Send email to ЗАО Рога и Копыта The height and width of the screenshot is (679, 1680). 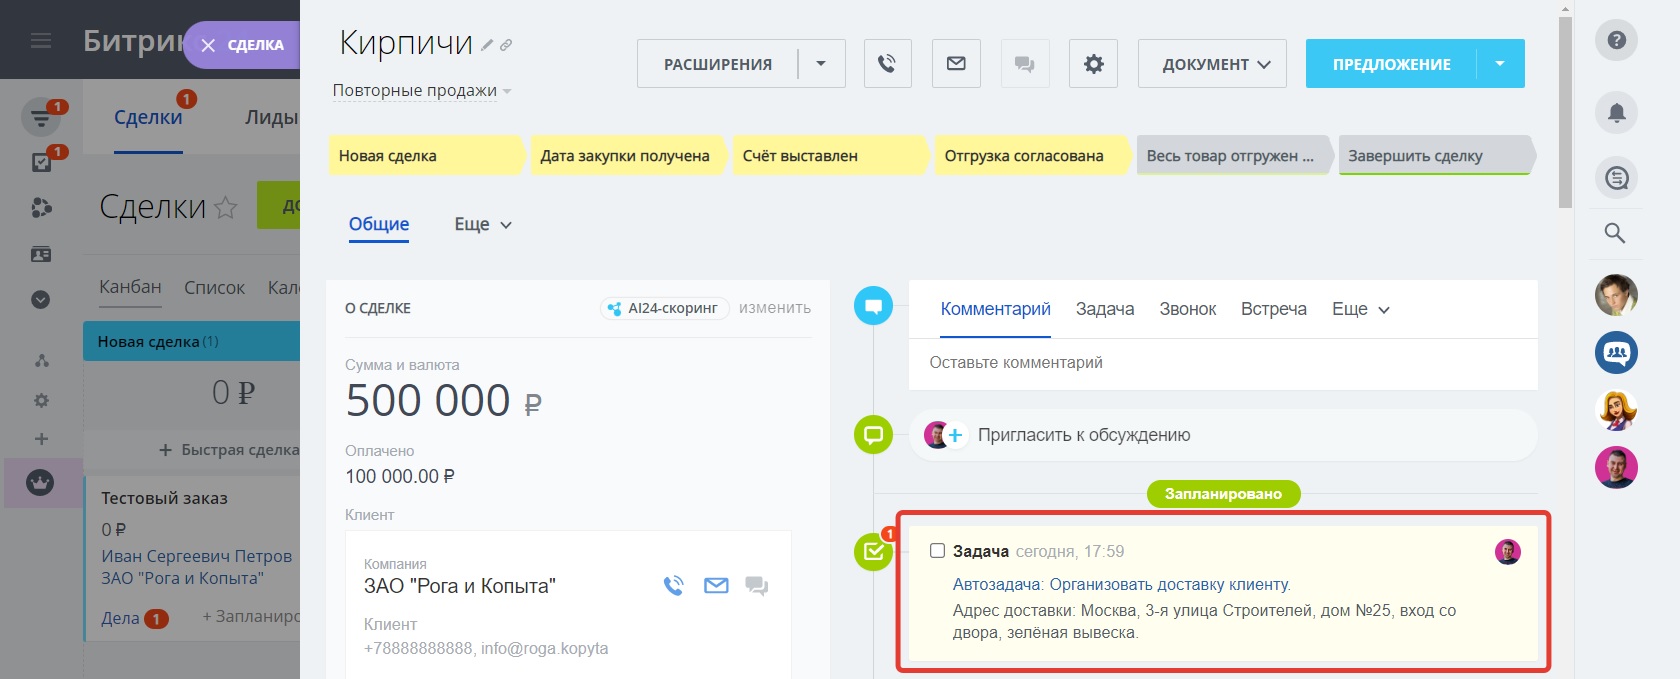[716, 586]
